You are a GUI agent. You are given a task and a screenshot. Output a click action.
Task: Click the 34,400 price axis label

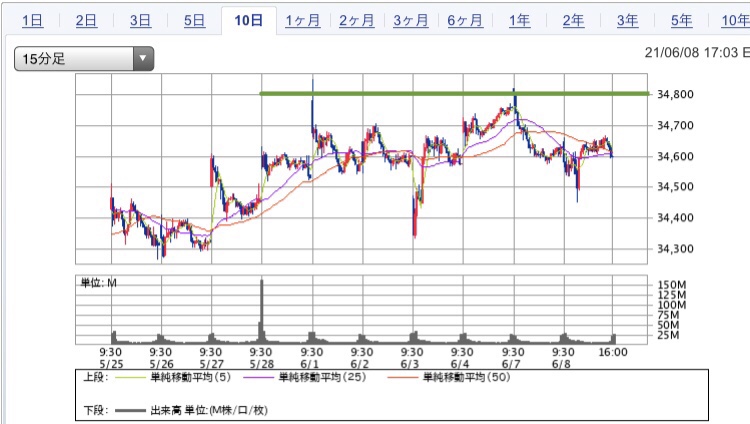pyautogui.click(x=675, y=218)
